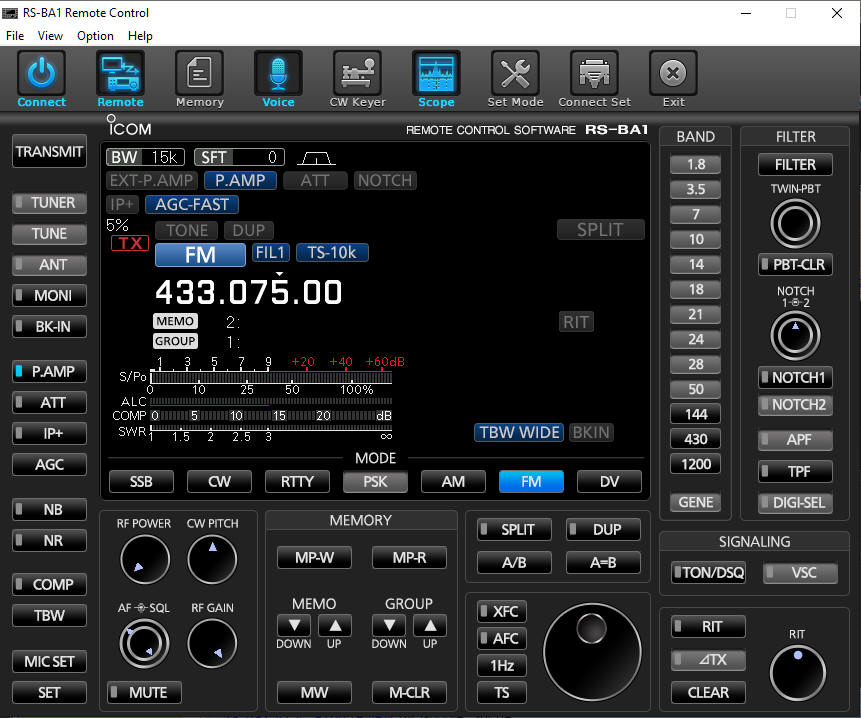The height and width of the screenshot is (718, 861).
Task: Open the Connect Set icon
Action: 594,74
